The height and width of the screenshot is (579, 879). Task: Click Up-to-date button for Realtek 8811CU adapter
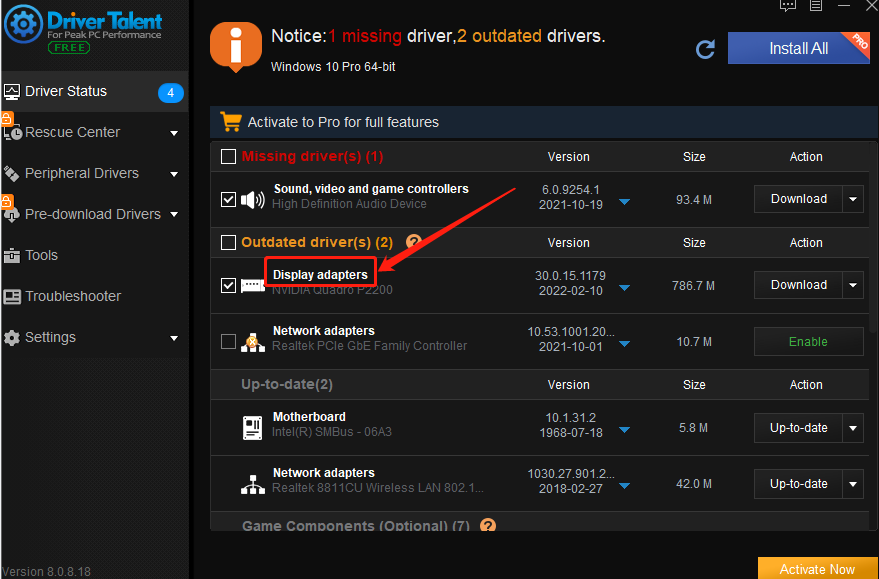(798, 484)
